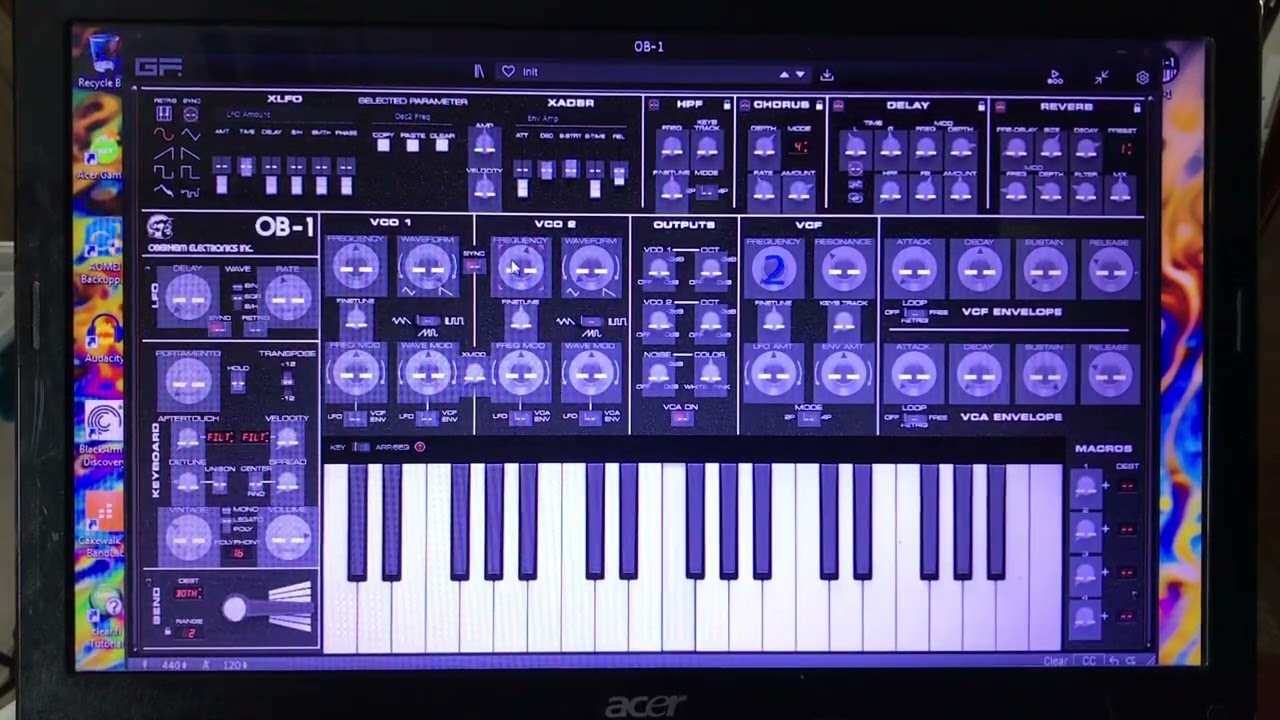Toggle the Chorus lock icon
This screenshot has height=720, width=1280.
coord(819,104)
